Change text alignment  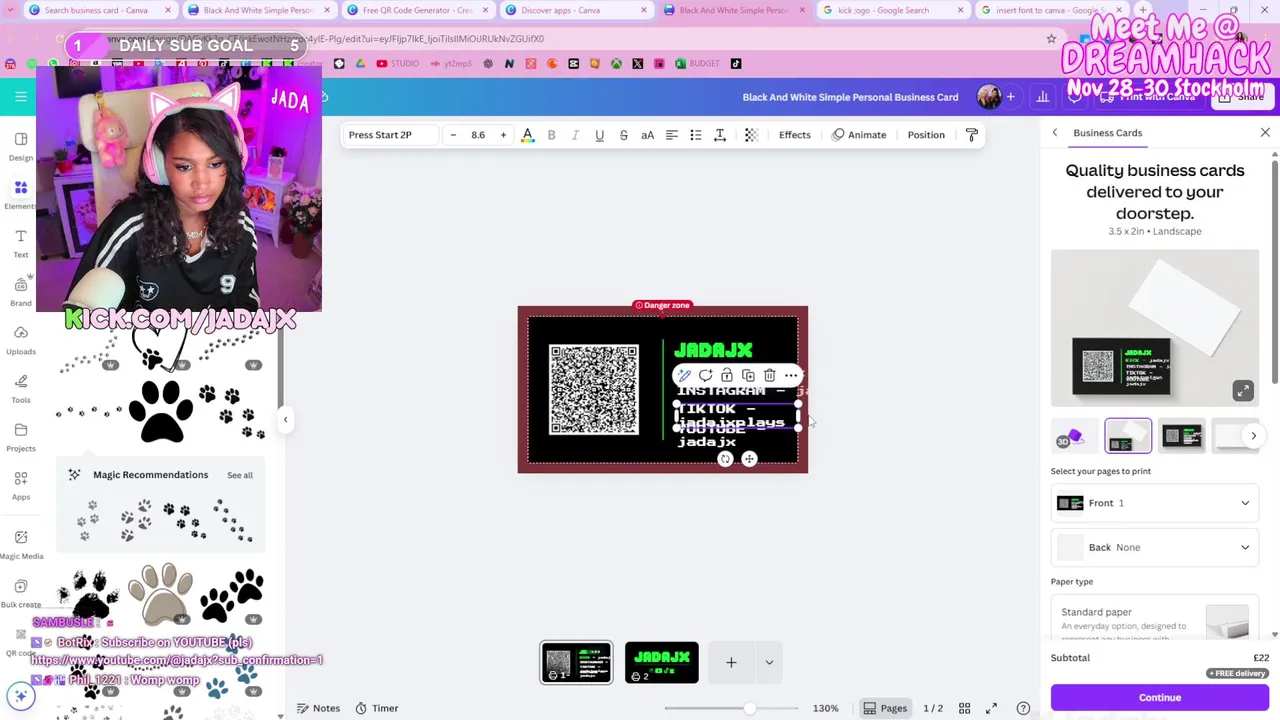pos(672,135)
